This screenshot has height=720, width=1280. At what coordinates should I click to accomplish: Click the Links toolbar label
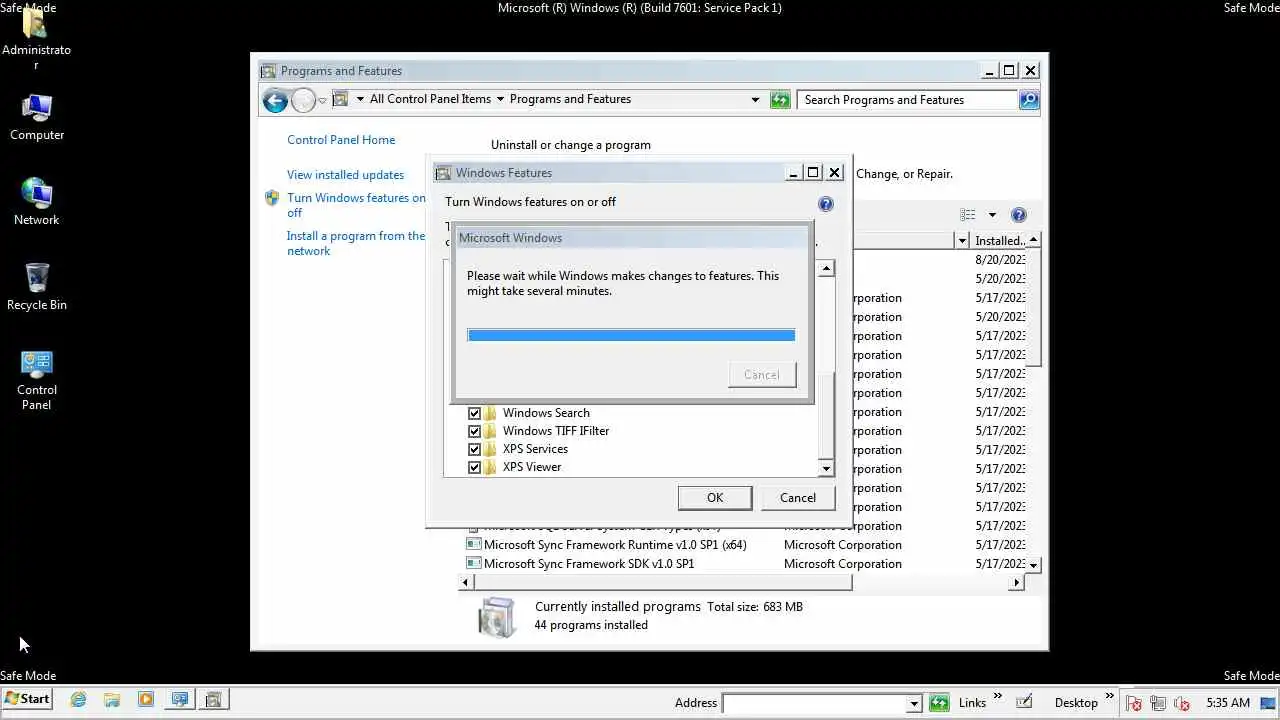click(972, 703)
